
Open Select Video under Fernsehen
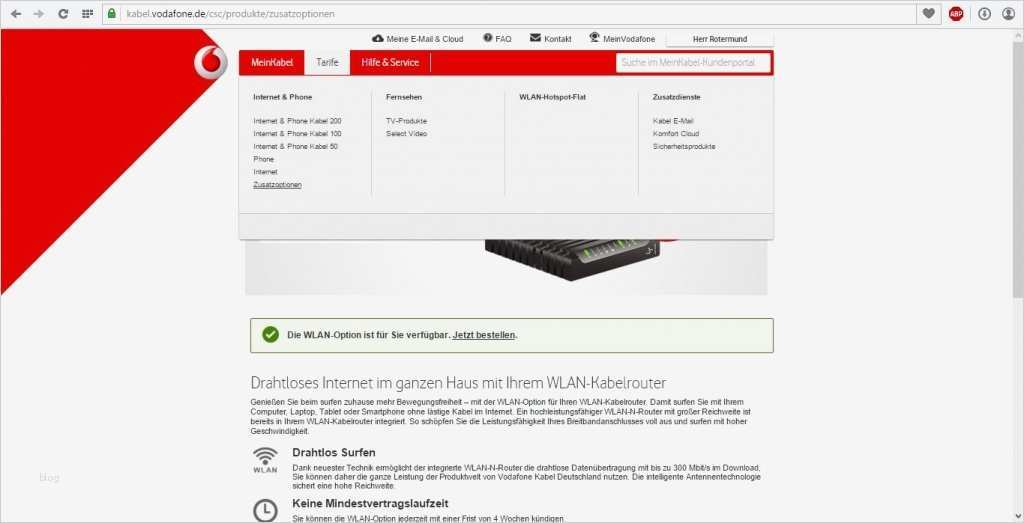click(406, 134)
